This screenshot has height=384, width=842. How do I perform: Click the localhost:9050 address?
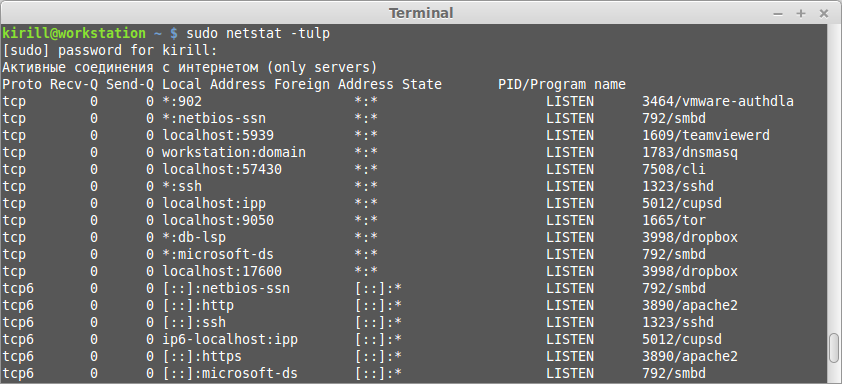218,221
